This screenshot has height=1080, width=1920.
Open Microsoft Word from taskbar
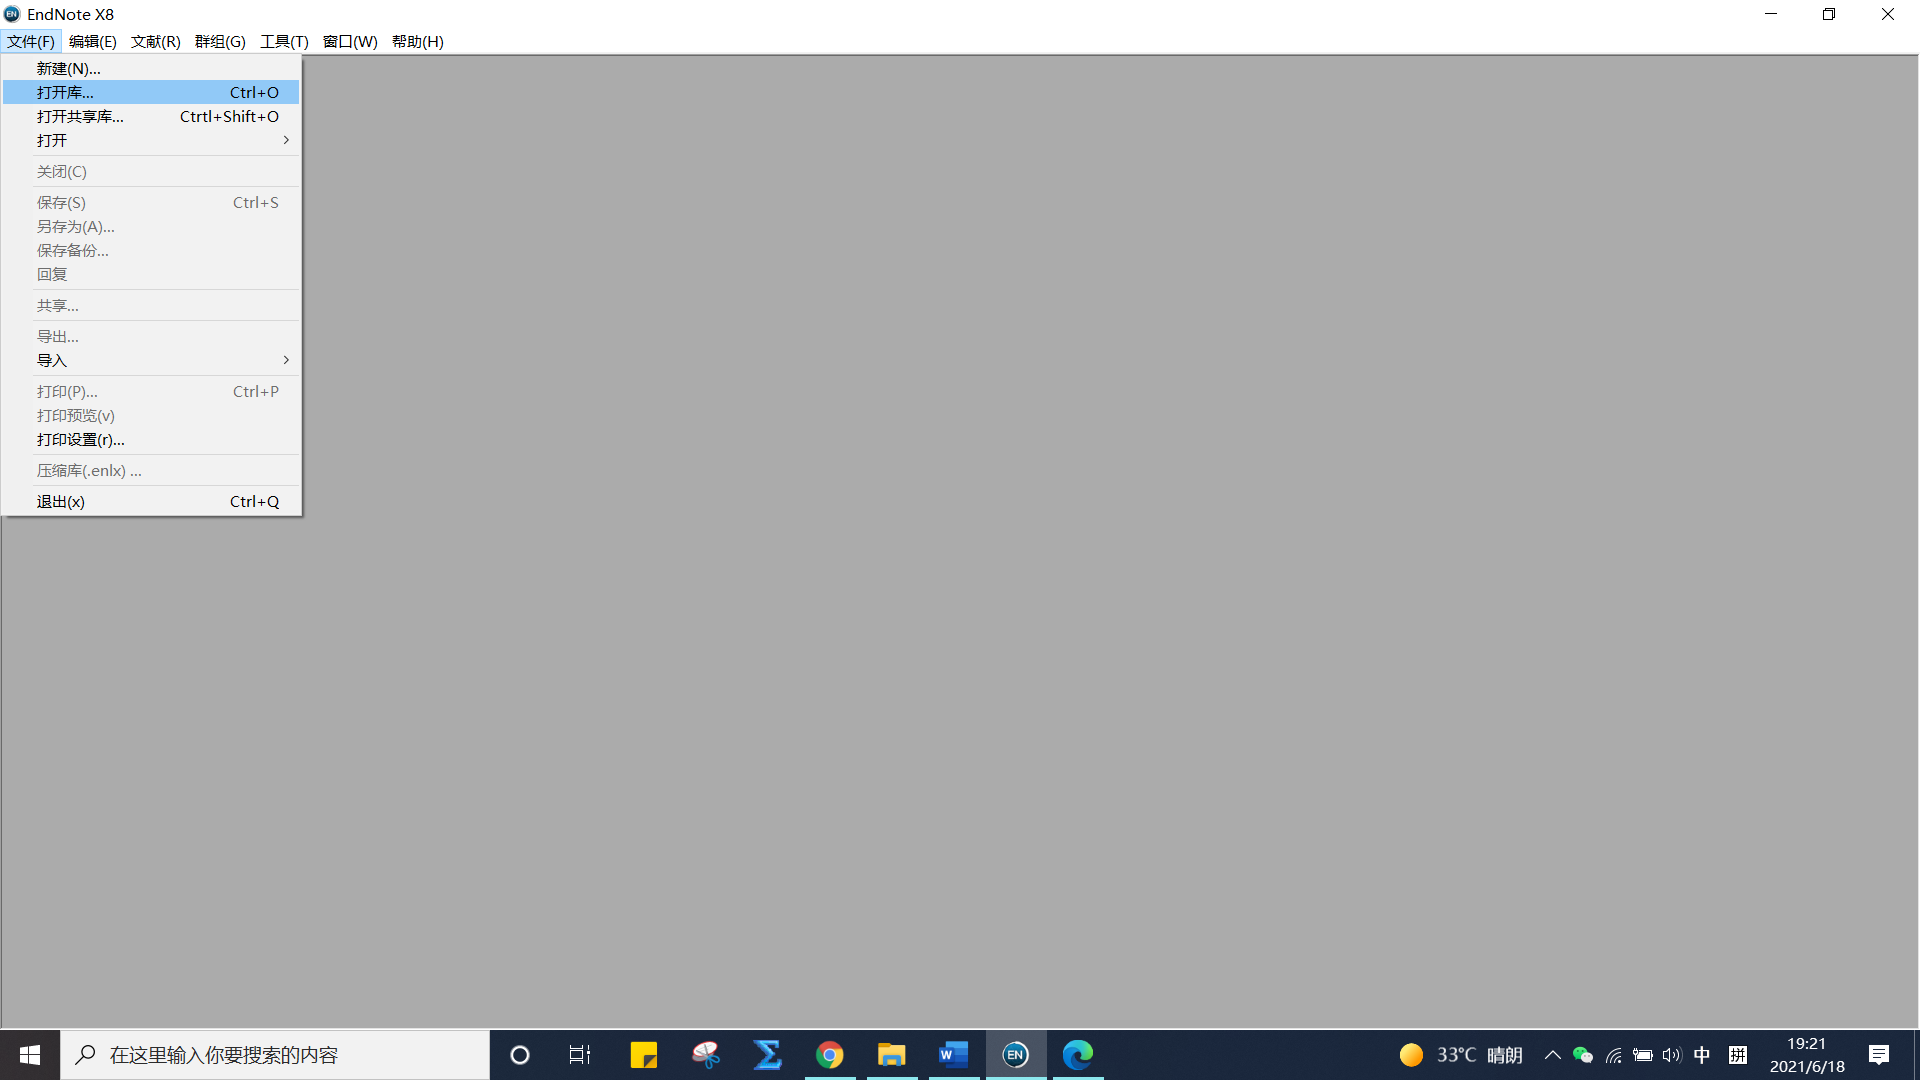click(x=953, y=1055)
